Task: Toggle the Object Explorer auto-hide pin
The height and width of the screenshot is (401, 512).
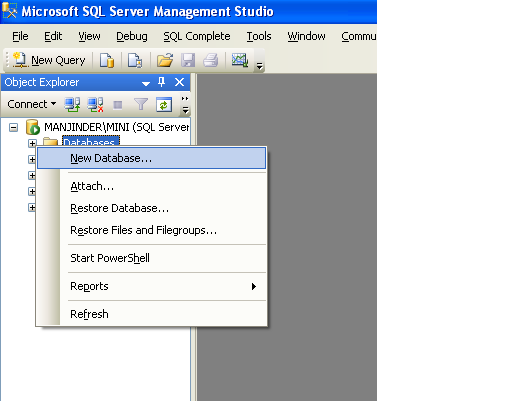Action: click(162, 82)
